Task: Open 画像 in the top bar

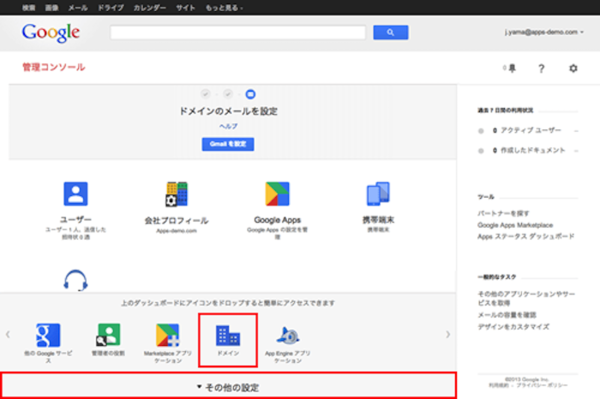Action: pyautogui.click(x=52, y=8)
